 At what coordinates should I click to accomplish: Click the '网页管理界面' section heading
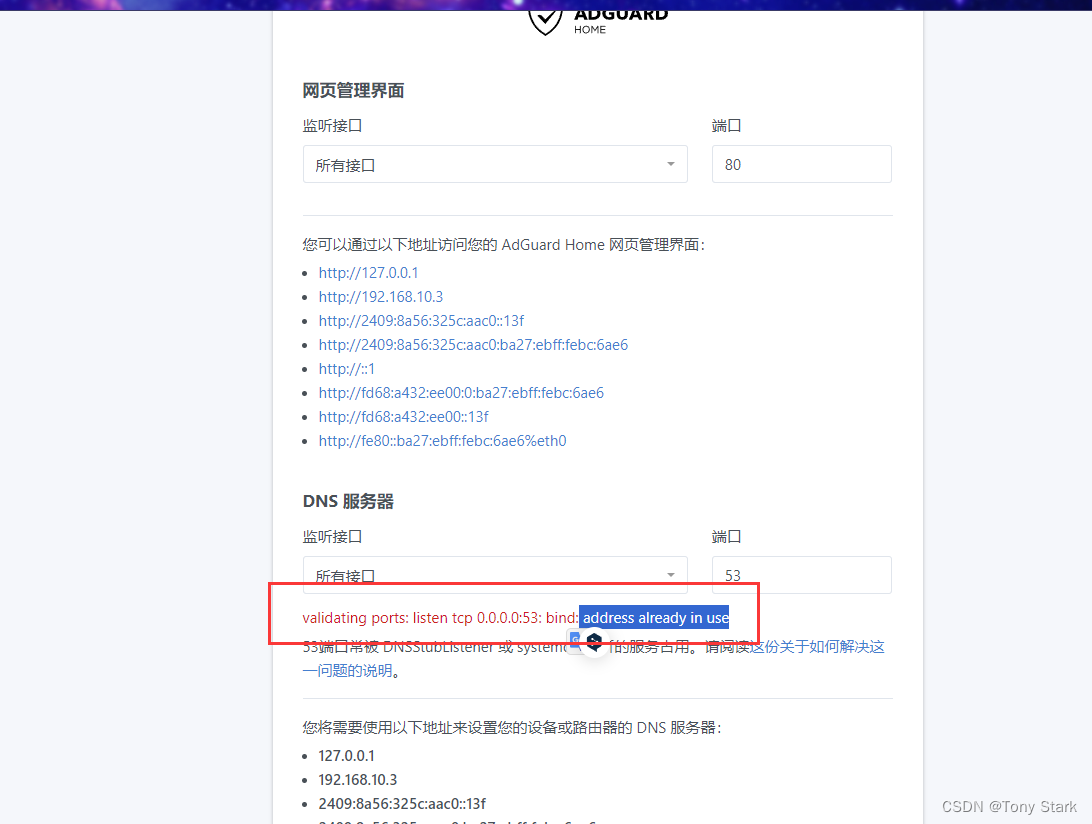pos(353,91)
